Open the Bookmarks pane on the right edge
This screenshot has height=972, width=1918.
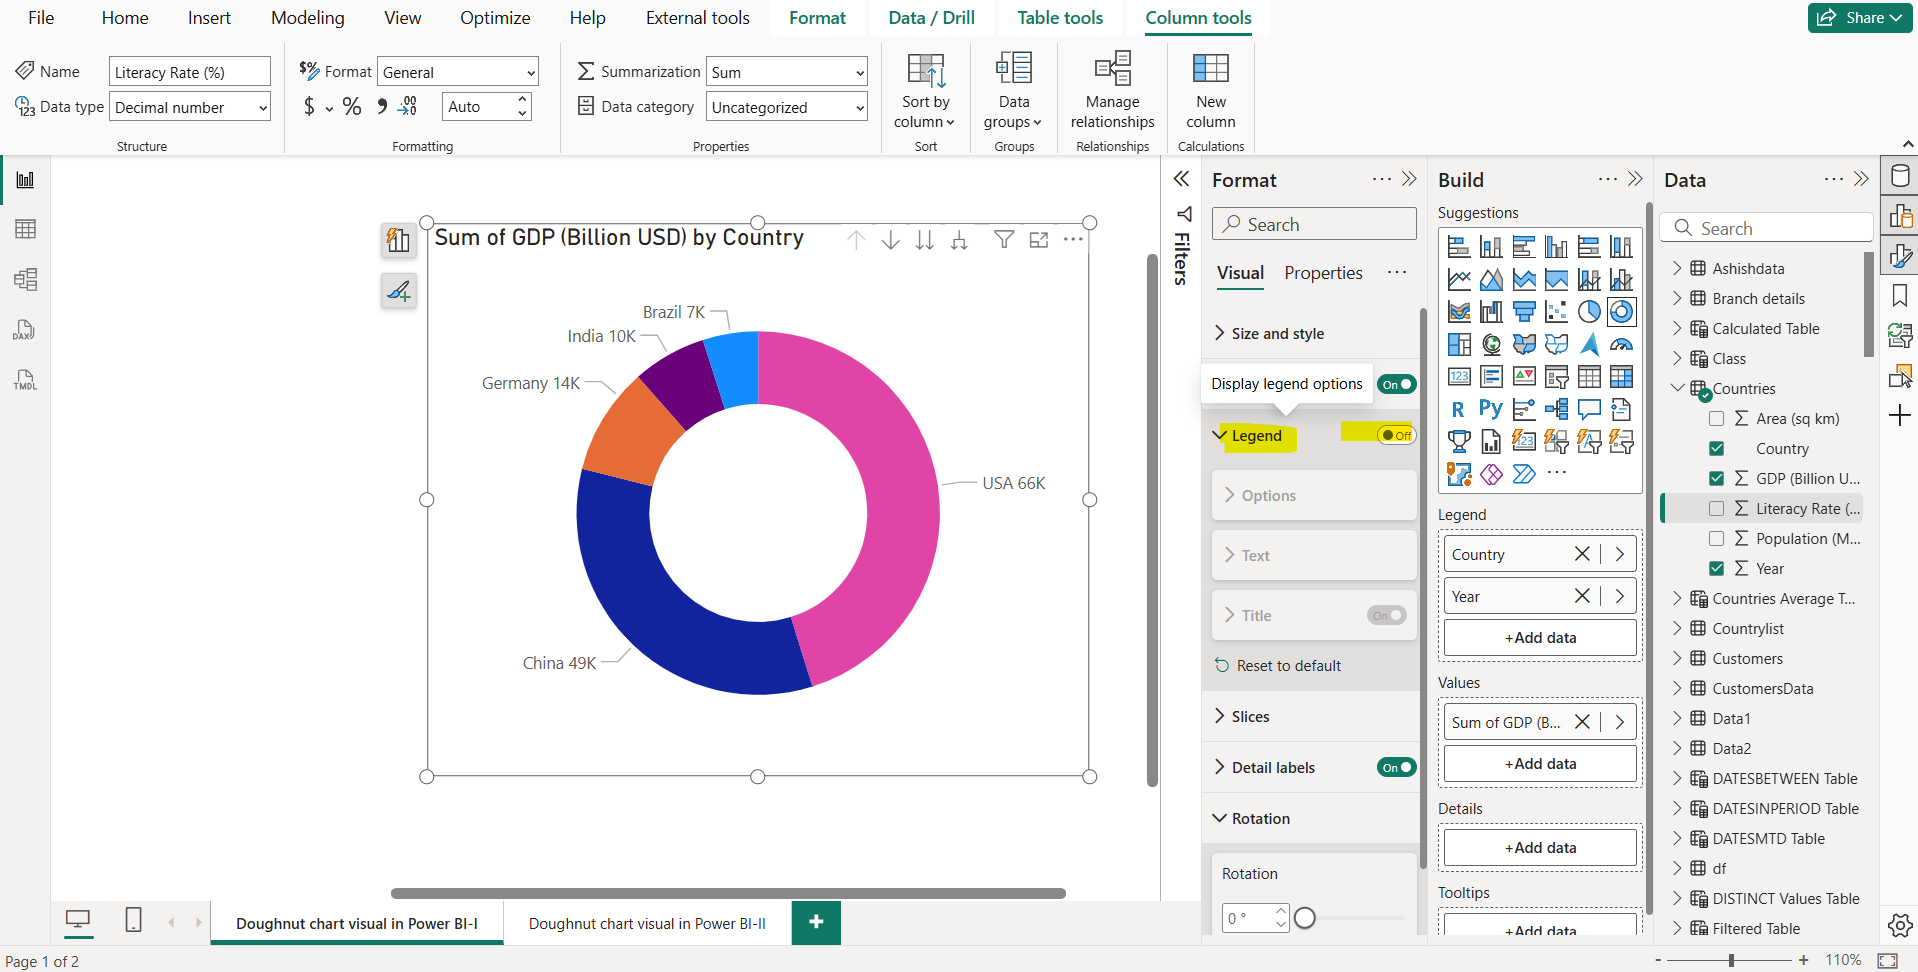pos(1899,294)
